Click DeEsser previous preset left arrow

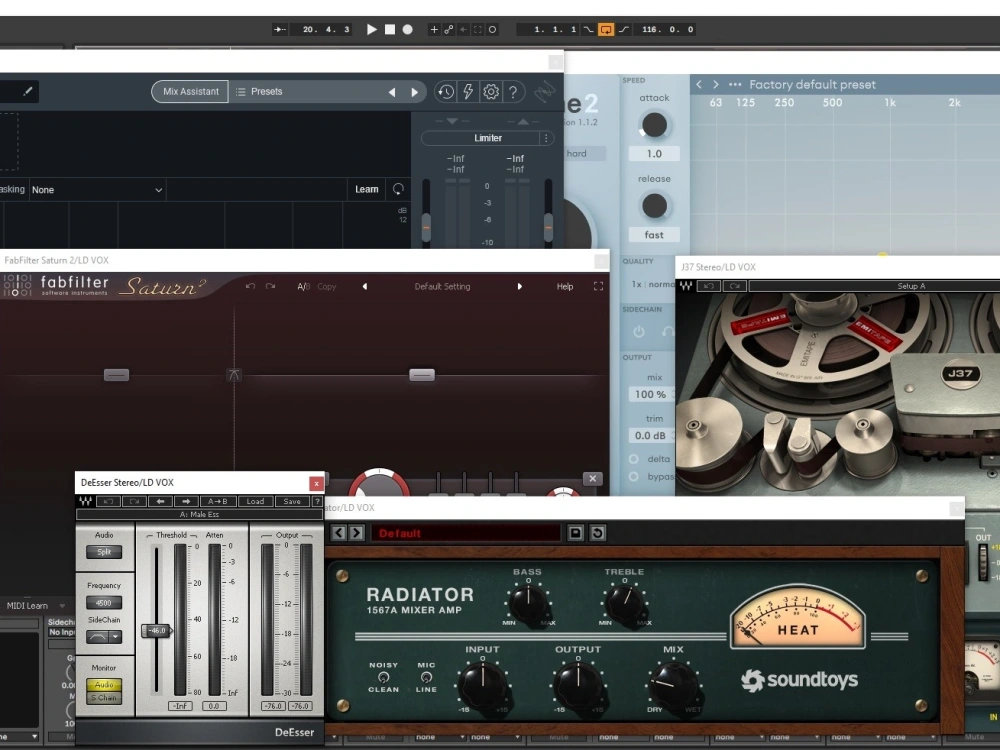[x=160, y=501]
